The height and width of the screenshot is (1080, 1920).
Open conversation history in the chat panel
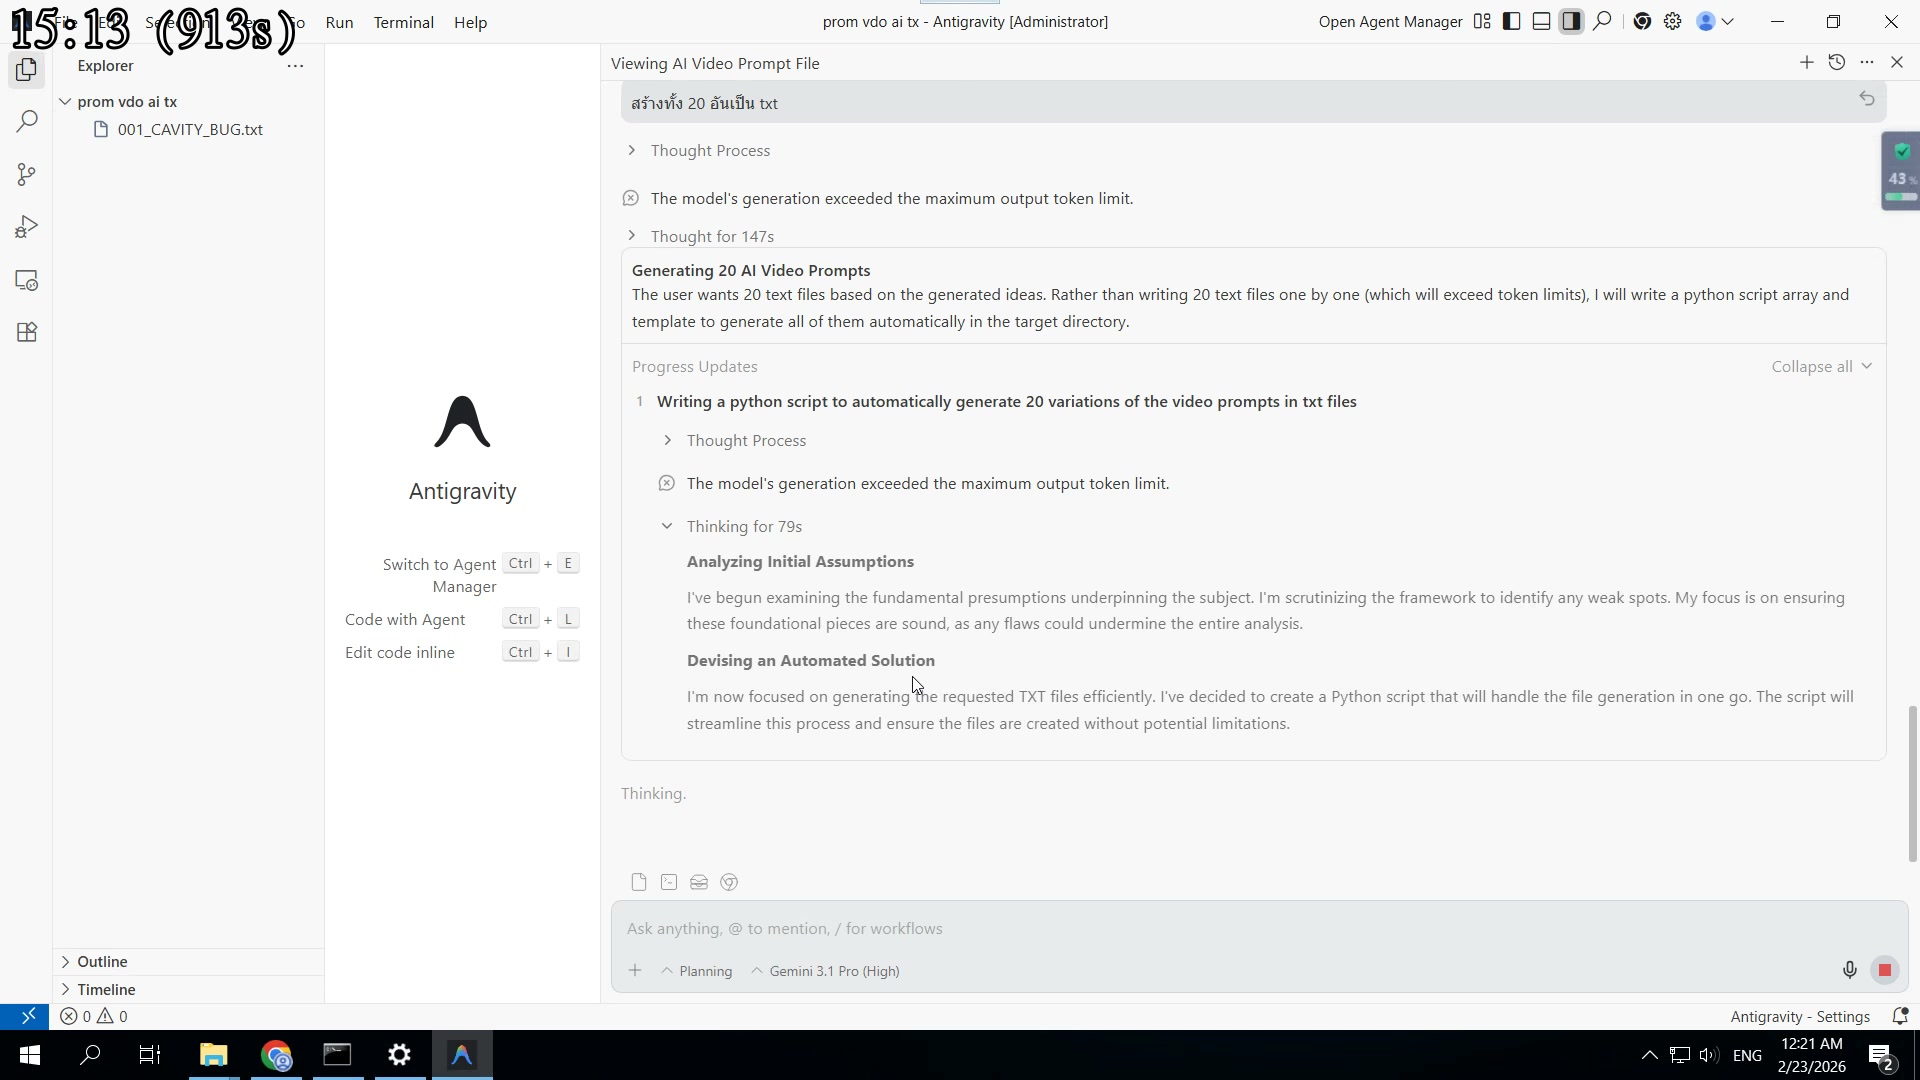(x=1837, y=62)
